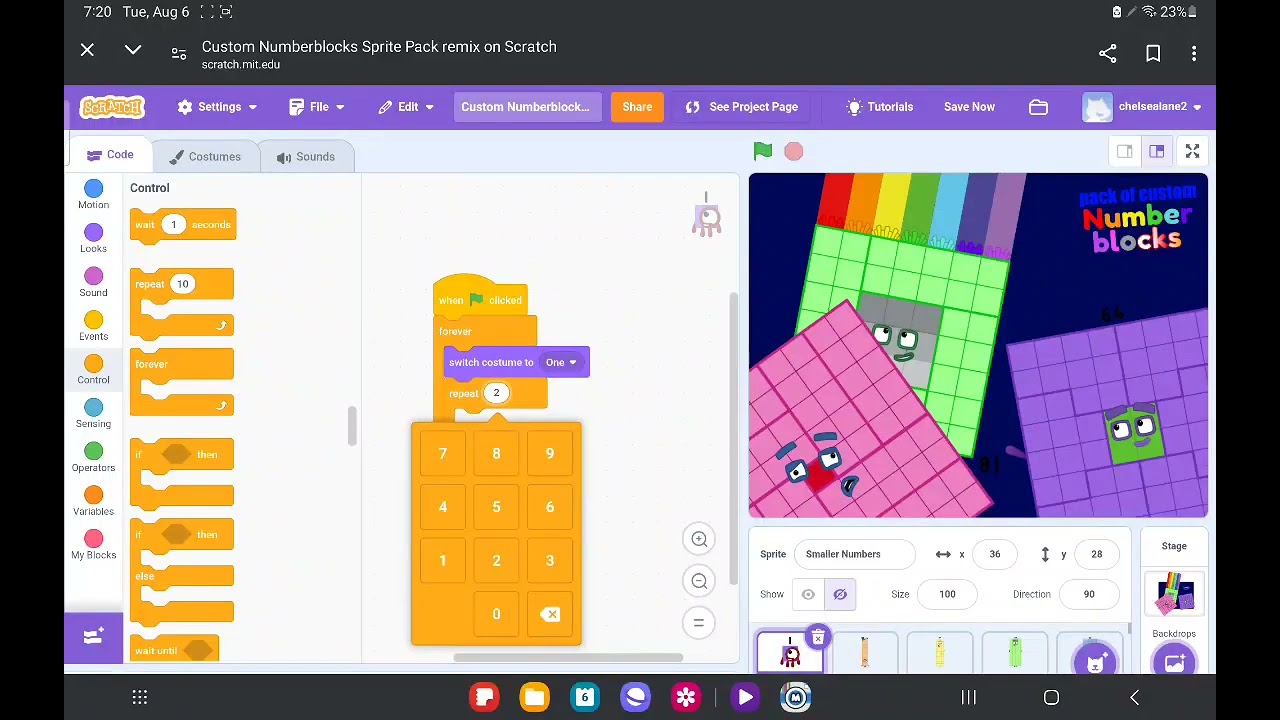Open the site settings tune icon
This screenshot has height=720, width=1280.
coord(178,54)
